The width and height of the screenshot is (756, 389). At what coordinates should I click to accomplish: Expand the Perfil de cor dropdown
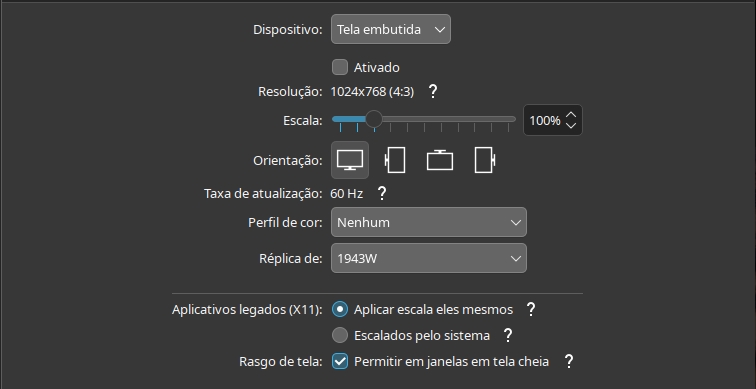pyautogui.click(x=429, y=222)
